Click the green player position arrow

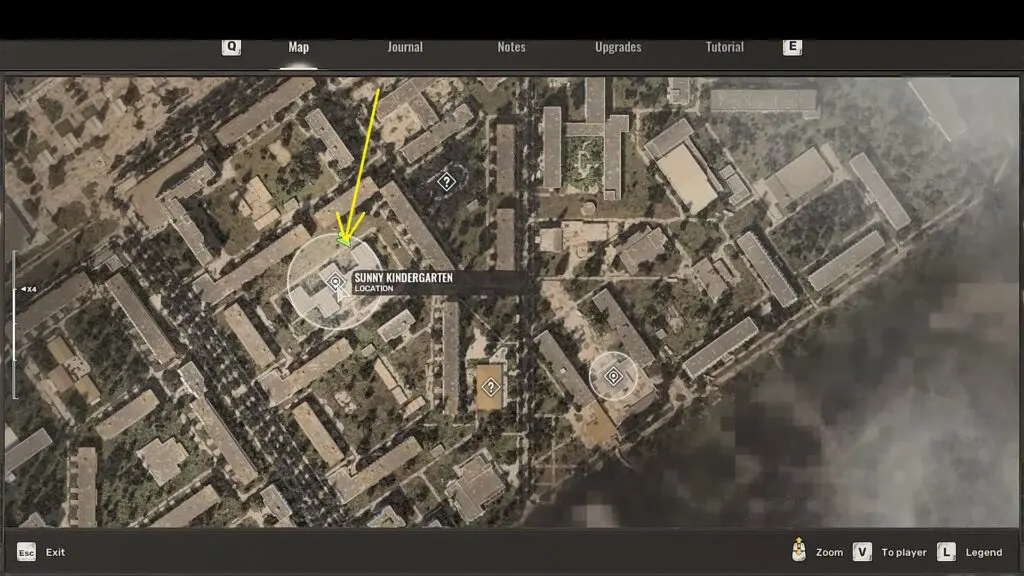coord(344,240)
